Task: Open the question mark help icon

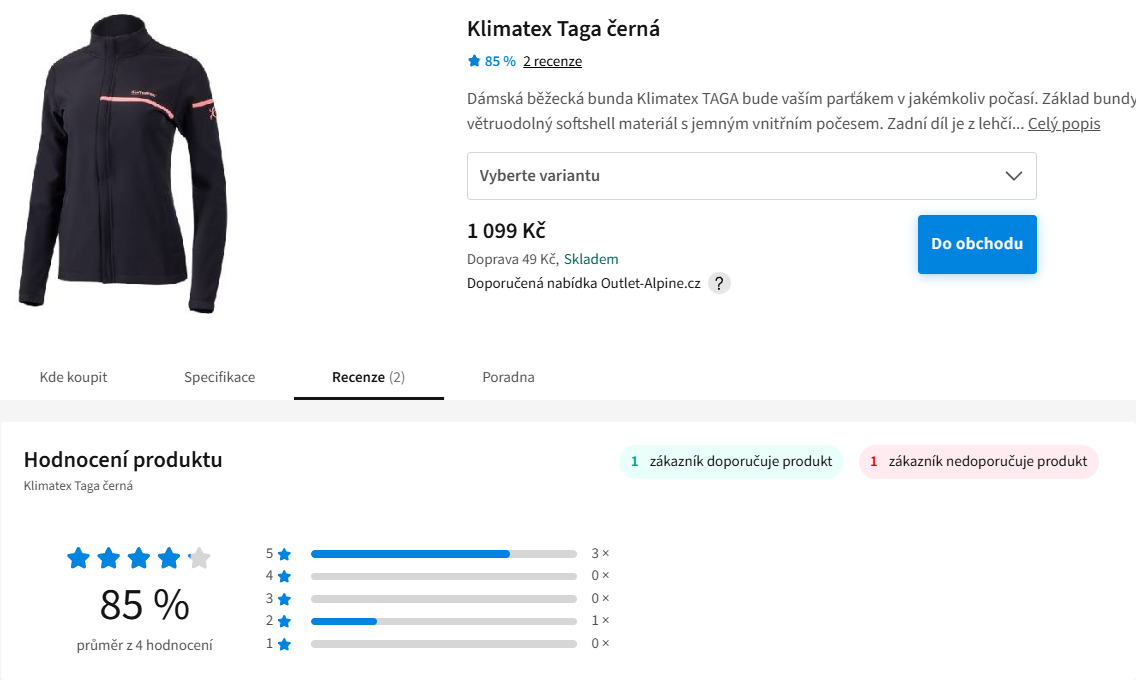Action: coord(719,283)
